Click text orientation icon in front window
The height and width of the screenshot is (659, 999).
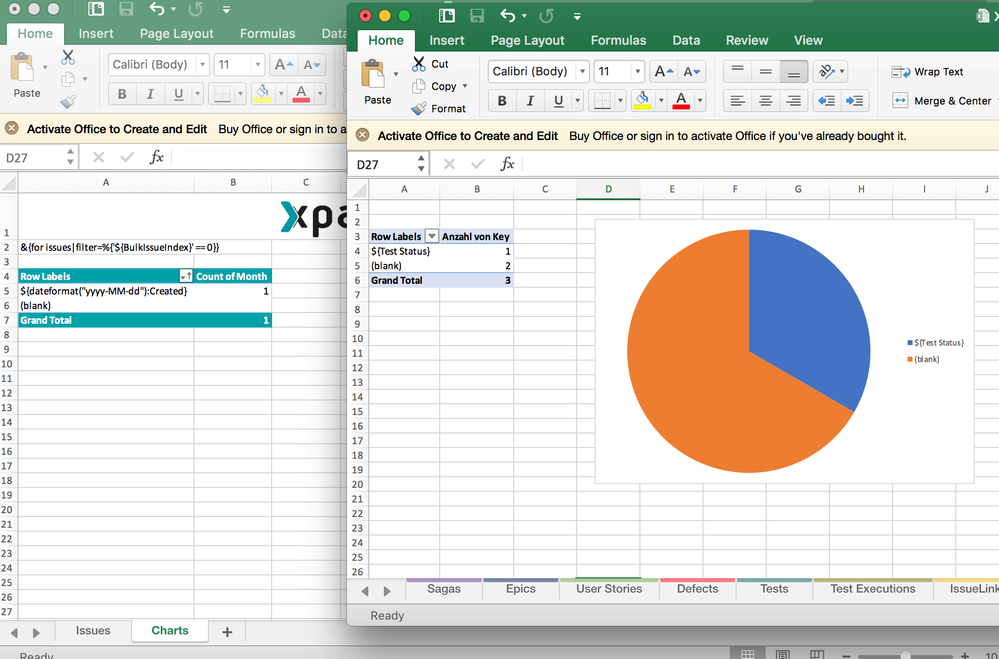click(x=826, y=71)
